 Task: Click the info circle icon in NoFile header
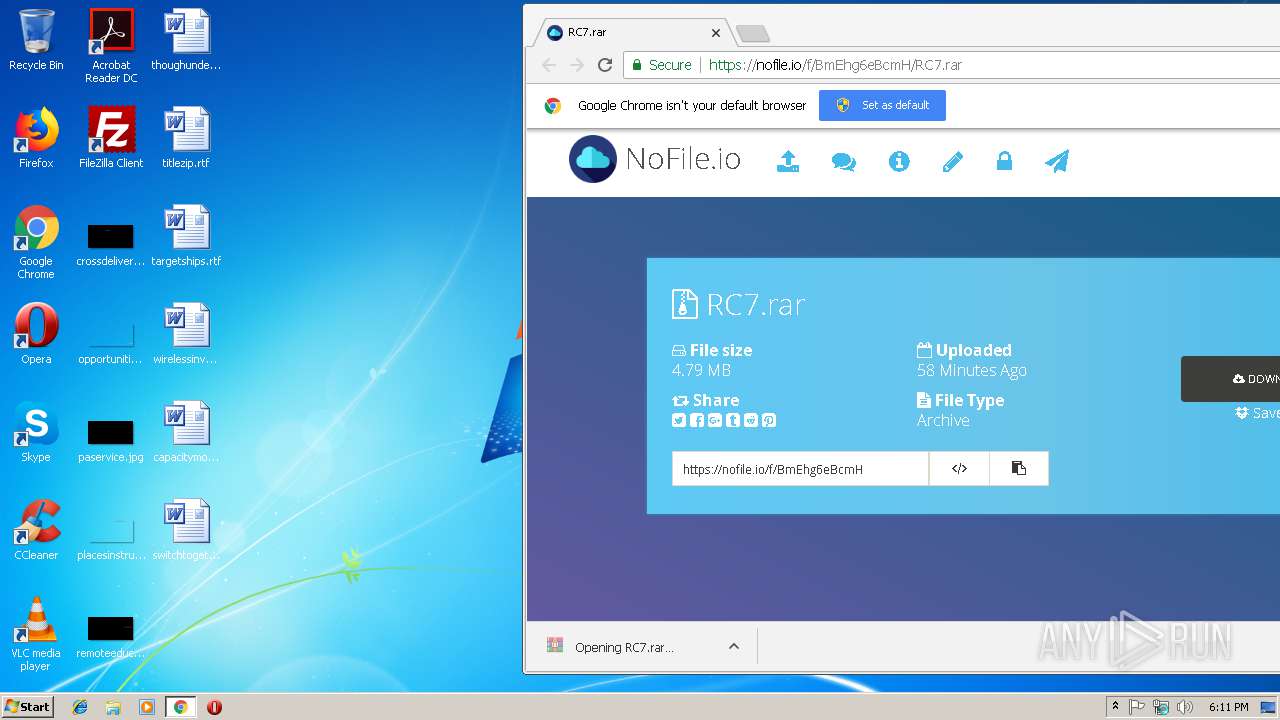899,161
